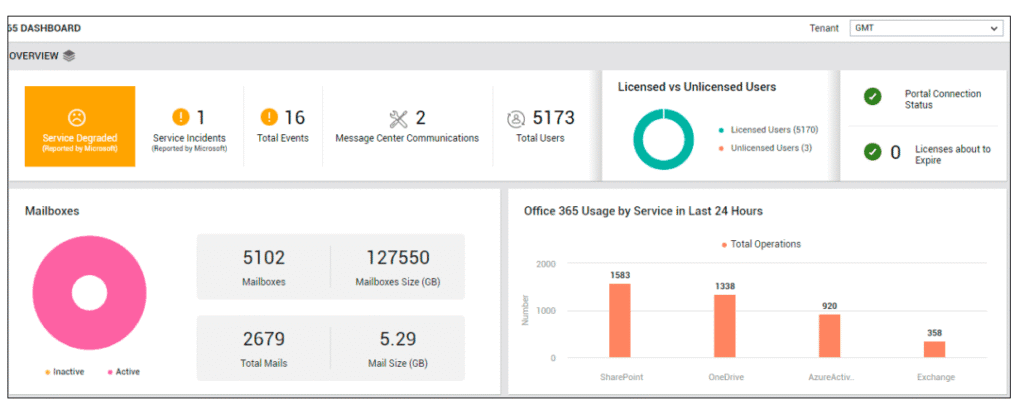The width and height of the screenshot is (1024, 405).
Task: Click the 127550 Mailboxes Size value
Action: point(398,257)
